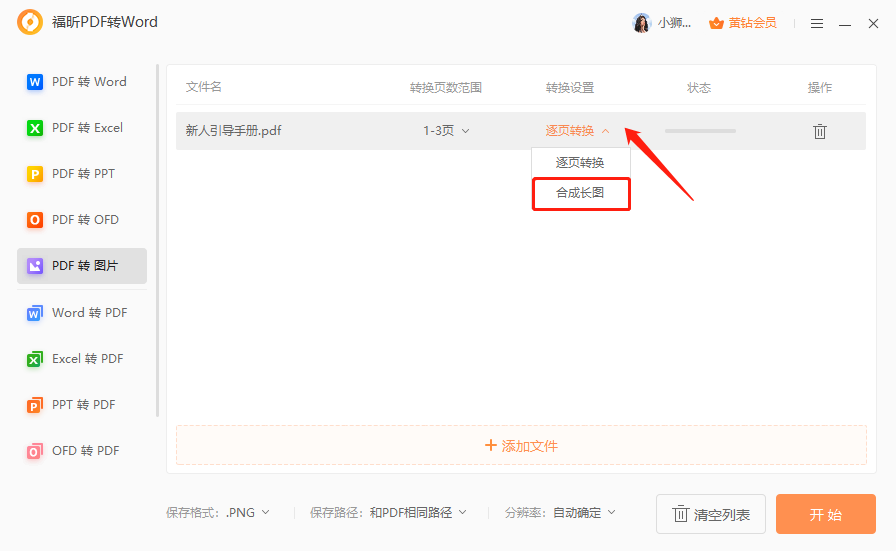Open the 1-3页 page range dropdown

pyautogui.click(x=446, y=131)
